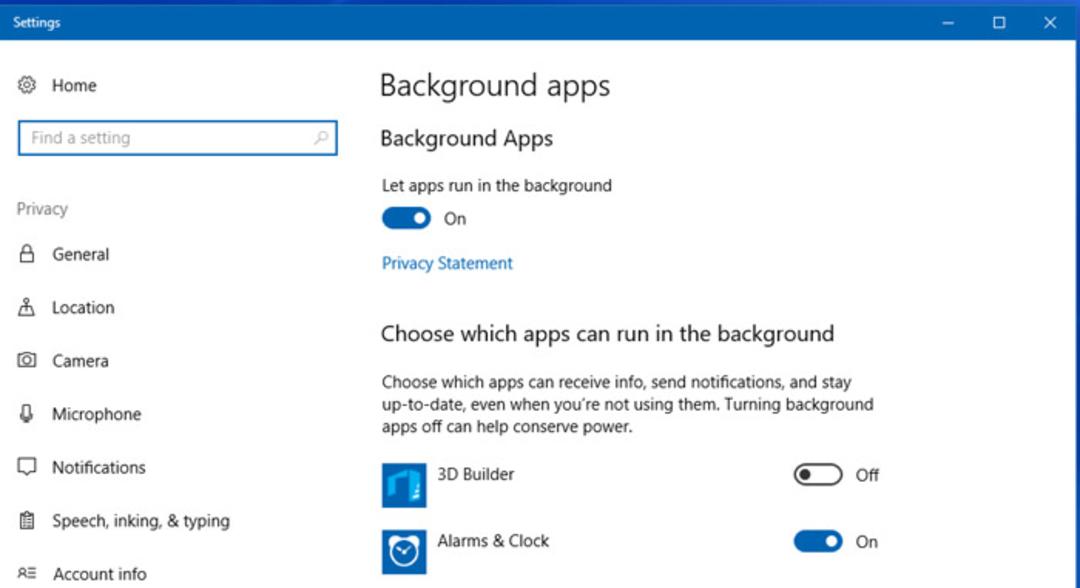Image resolution: width=1080 pixels, height=588 pixels.
Task: Click the Speech, inking, & typing clipboard icon
Action: tap(27, 521)
